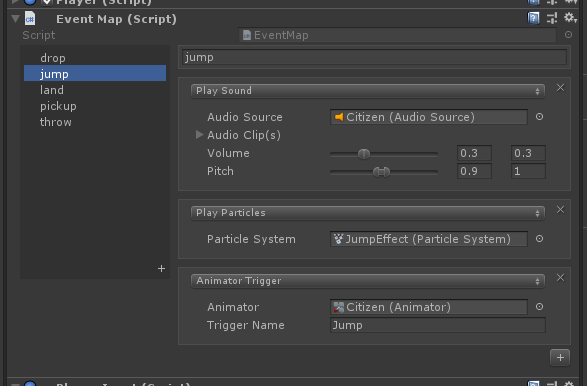Open object picker for Animator

[x=539, y=307]
